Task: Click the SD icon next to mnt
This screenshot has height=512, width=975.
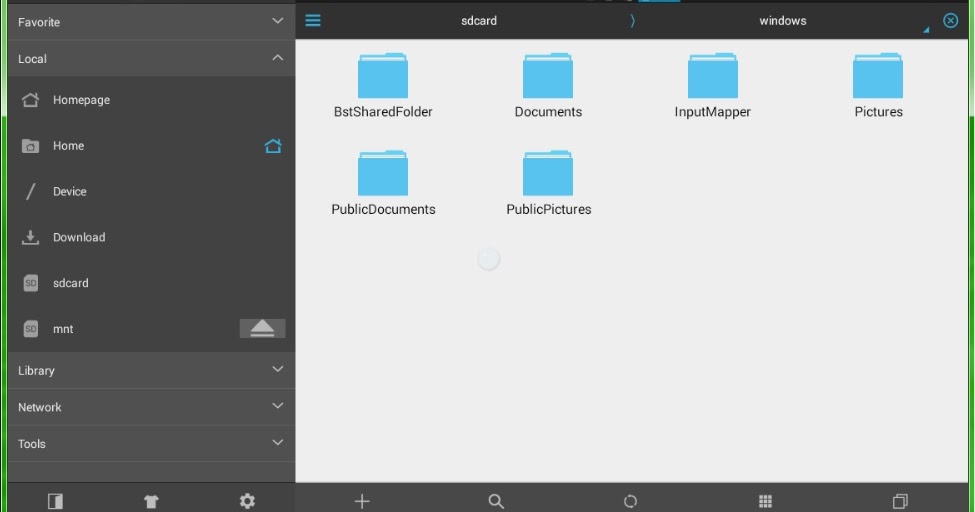Action: (x=30, y=328)
